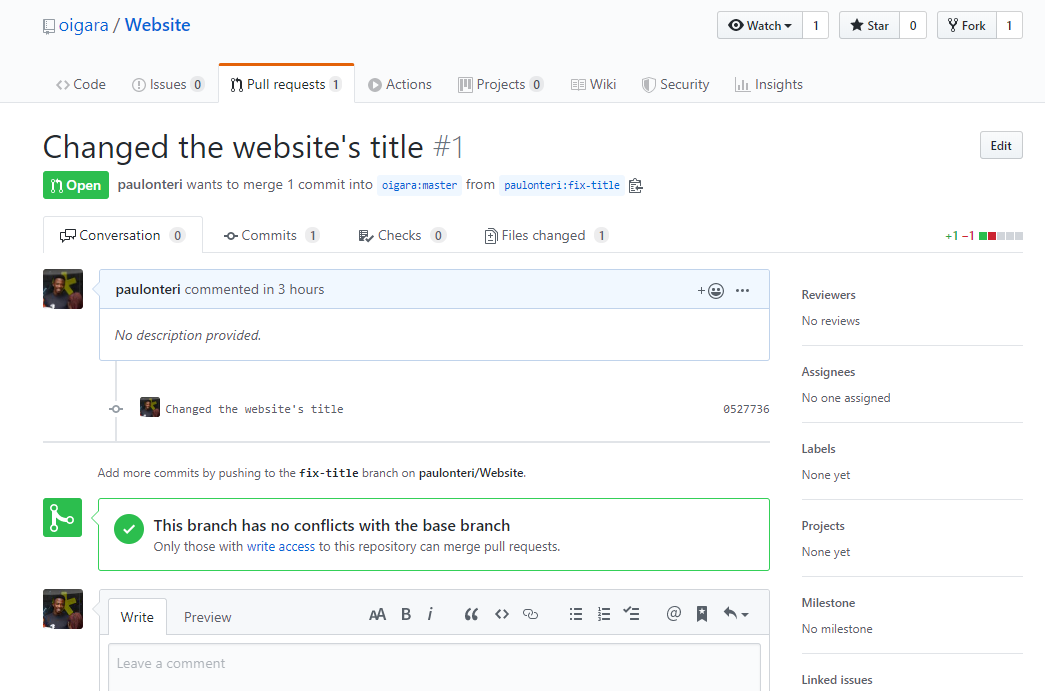Image resolution: width=1045 pixels, height=691 pixels.
Task: Click the Edit button for the pull request title
Action: [x=1000, y=144]
